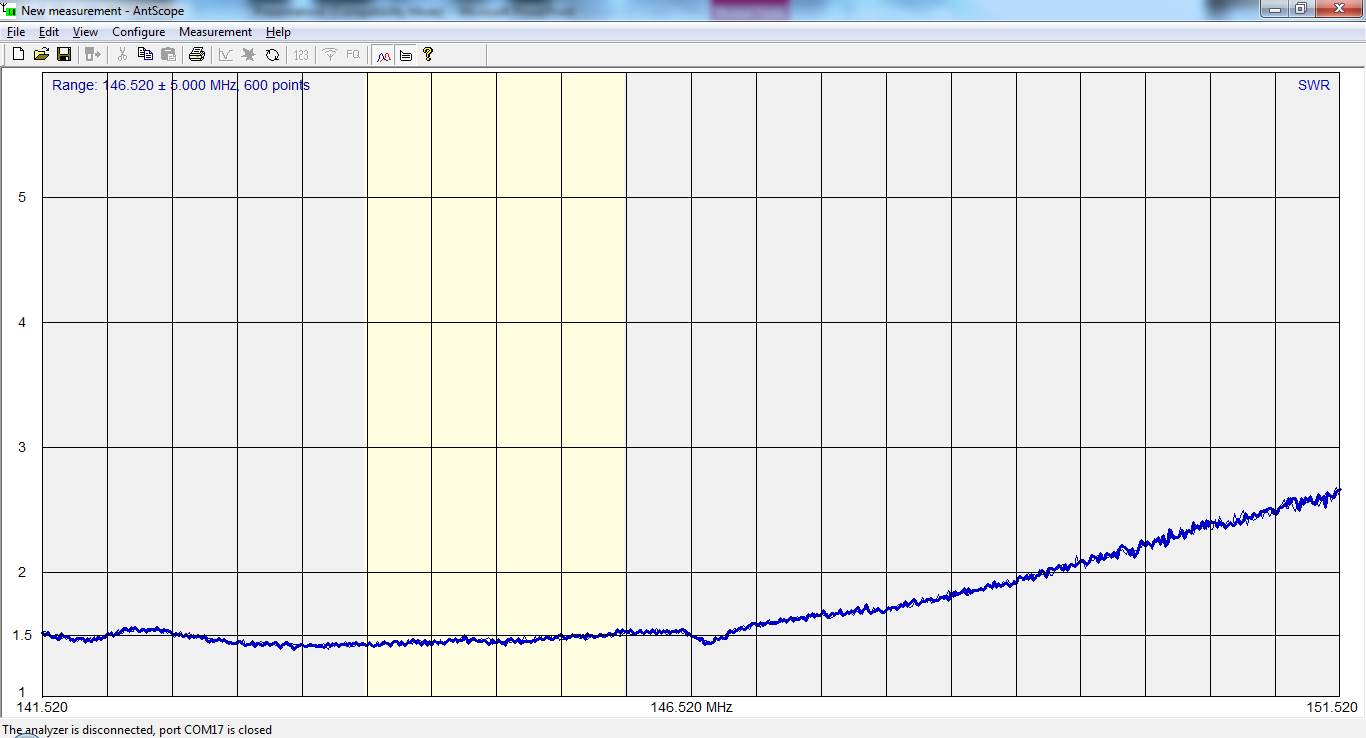Open the File menu
The width and height of the screenshot is (1366, 738).
pyautogui.click(x=16, y=32)
